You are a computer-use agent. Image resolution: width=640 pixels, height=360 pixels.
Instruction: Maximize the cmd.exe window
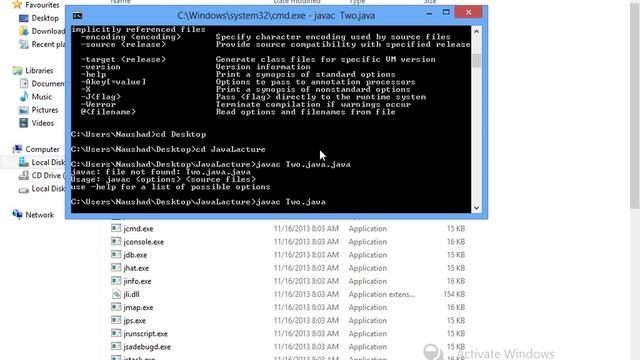click(x=446, y=13)
